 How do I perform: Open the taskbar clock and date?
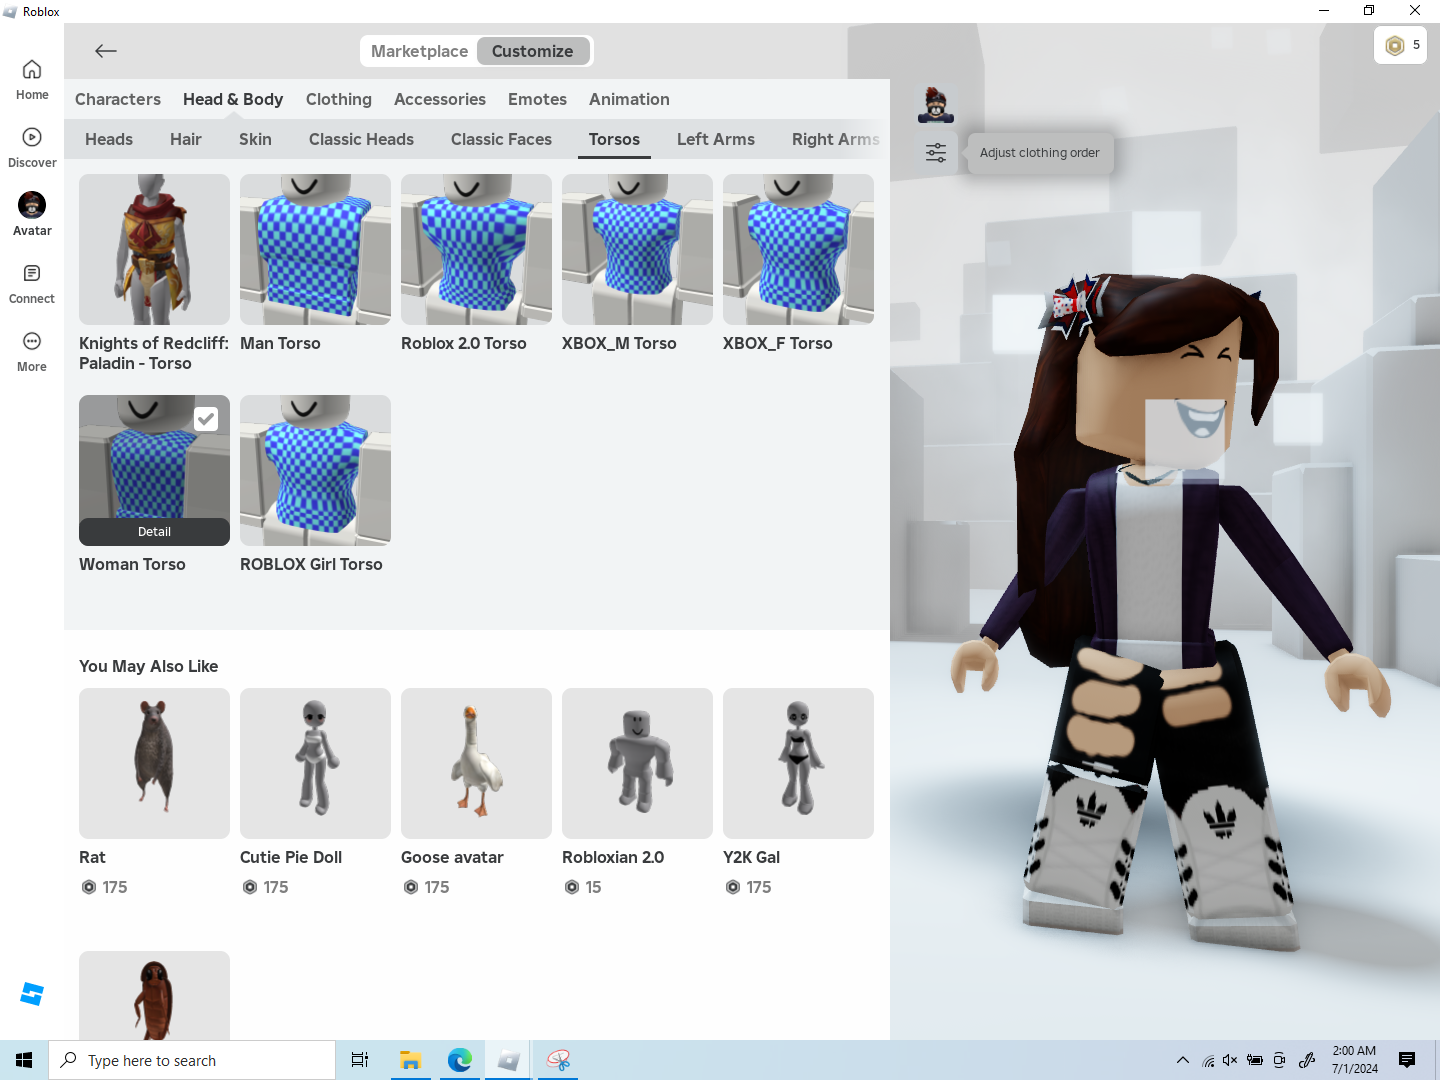pyautogui.click(x=1354, y=1060)
